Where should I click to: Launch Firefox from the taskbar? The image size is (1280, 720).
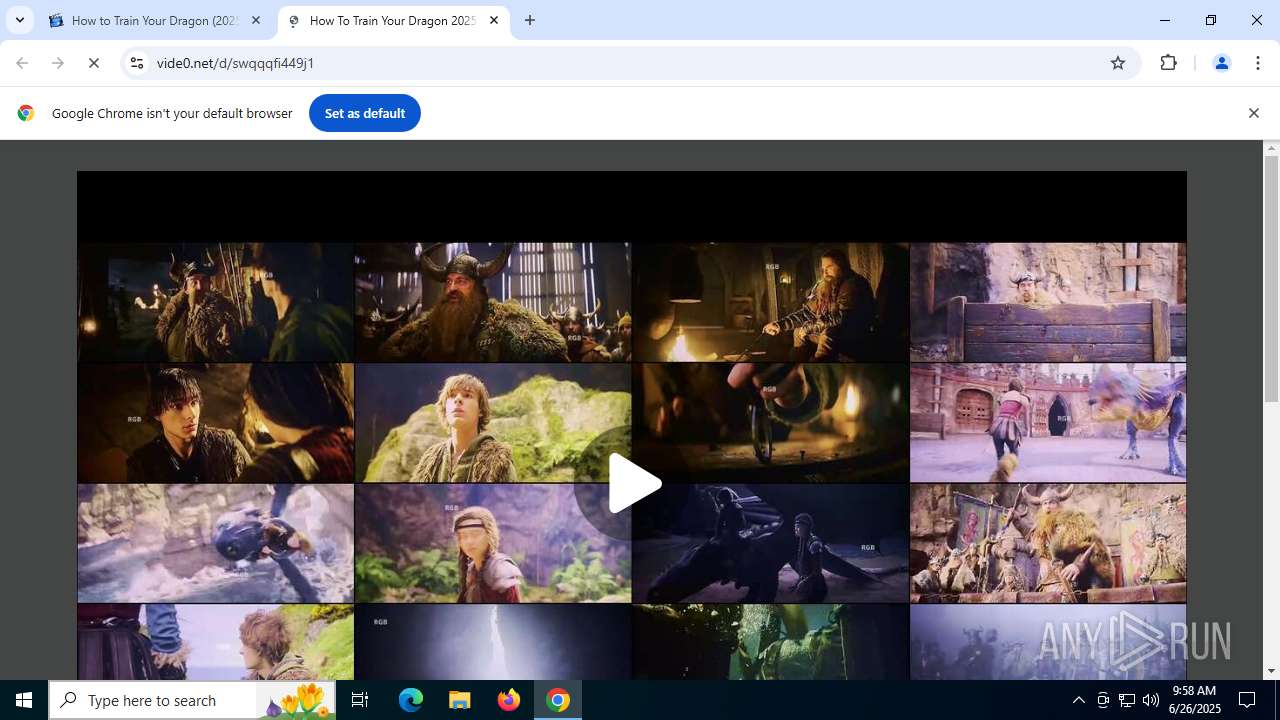[509, 700]
